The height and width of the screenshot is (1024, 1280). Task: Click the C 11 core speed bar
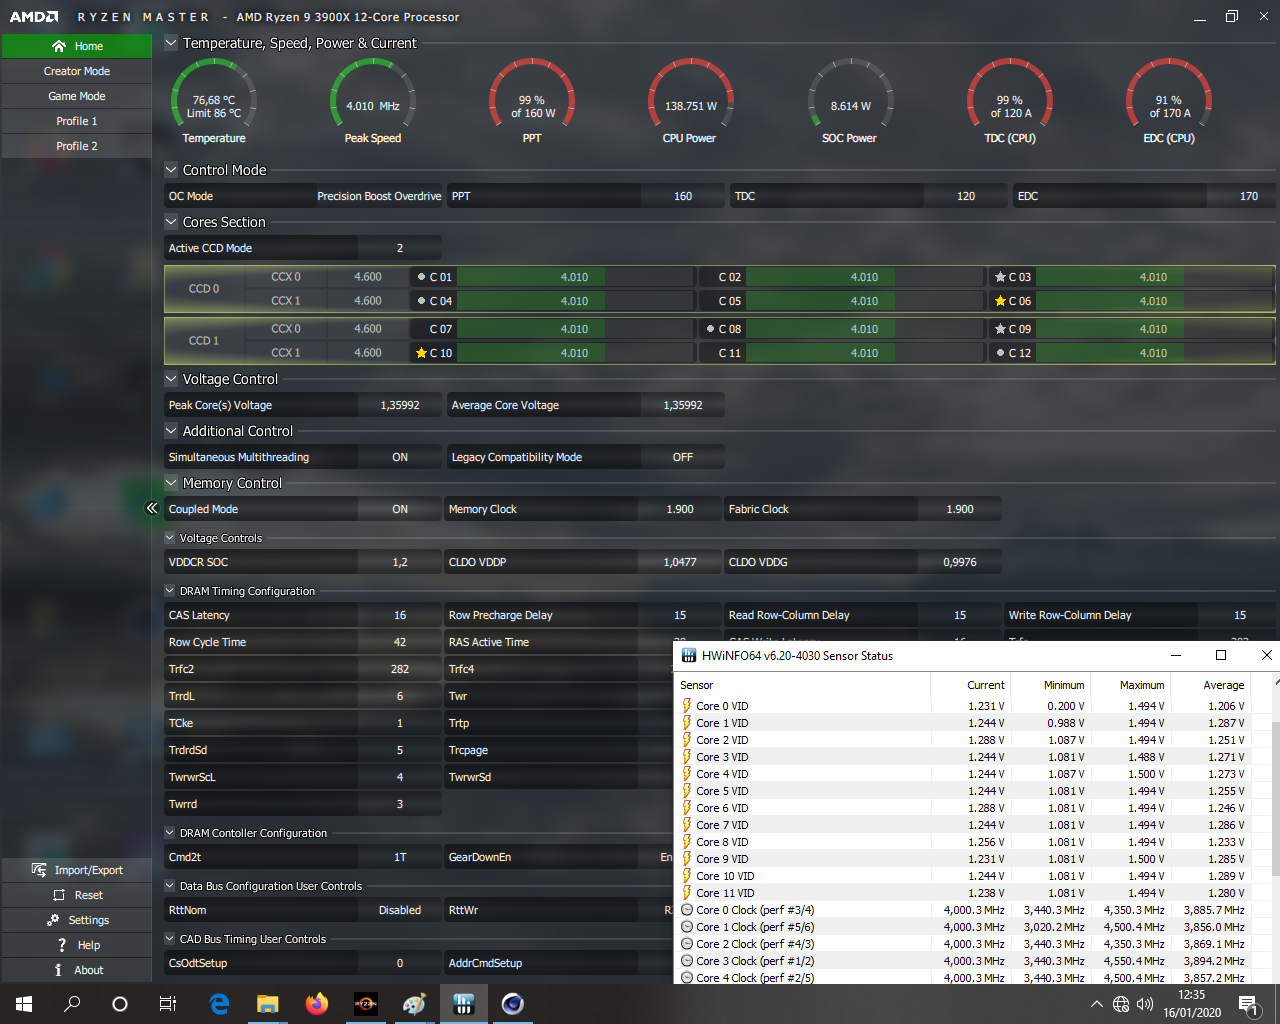(x=864, y=353)
